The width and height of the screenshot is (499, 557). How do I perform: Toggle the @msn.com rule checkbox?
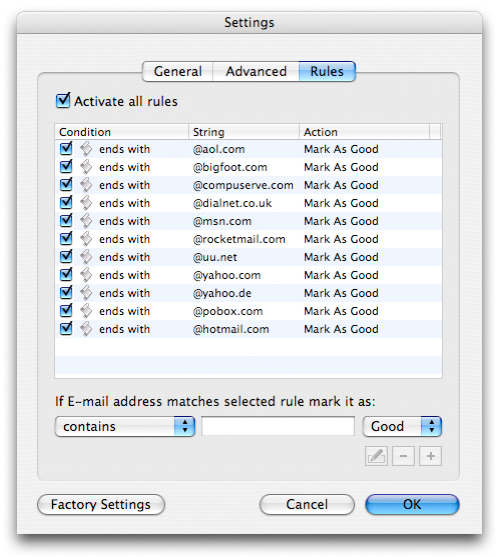(66, 220)
